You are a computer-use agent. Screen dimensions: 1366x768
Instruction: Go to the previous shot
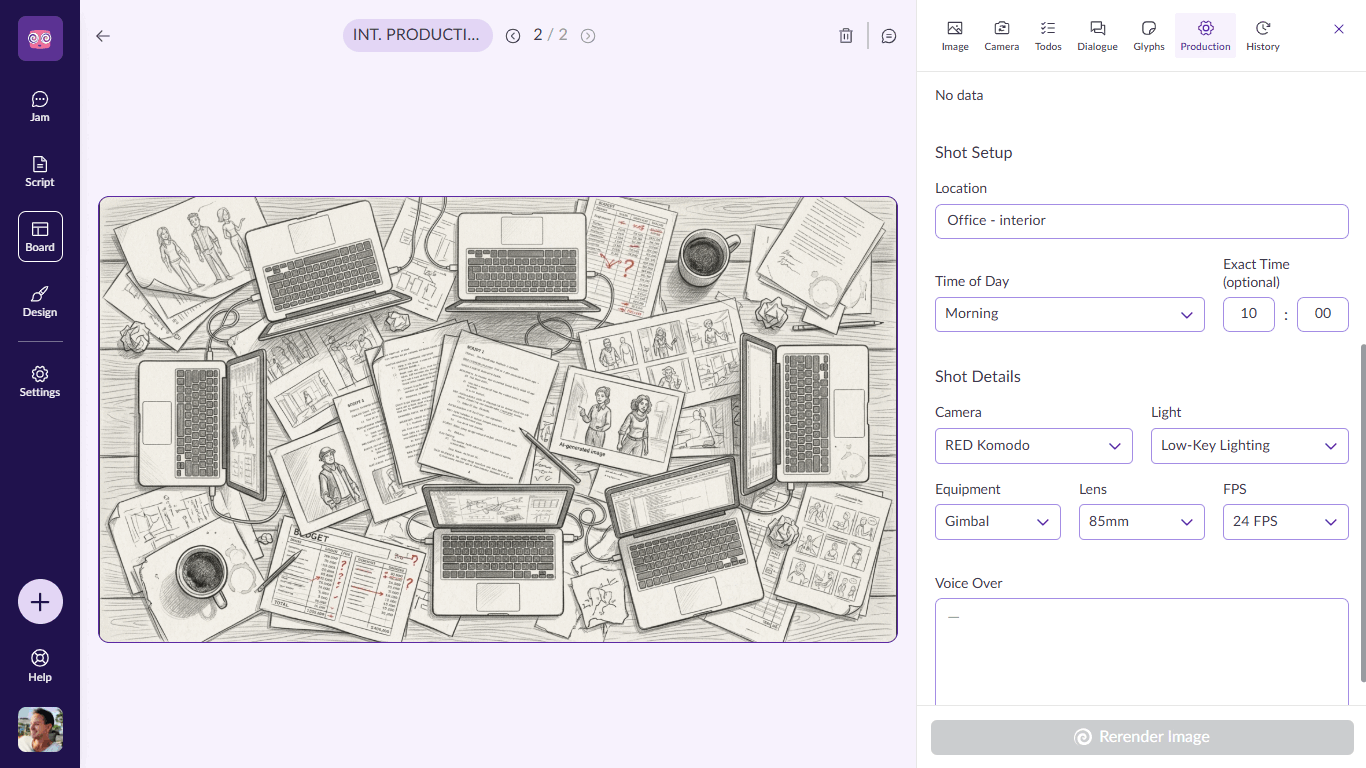[513, 36]
